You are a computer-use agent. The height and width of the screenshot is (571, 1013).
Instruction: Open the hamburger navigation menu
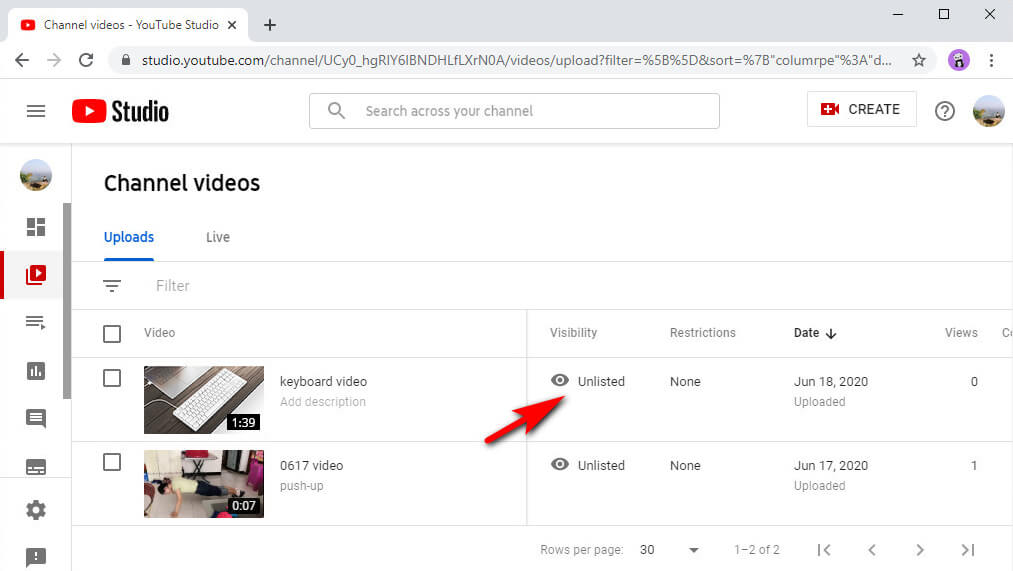(36, 111)
